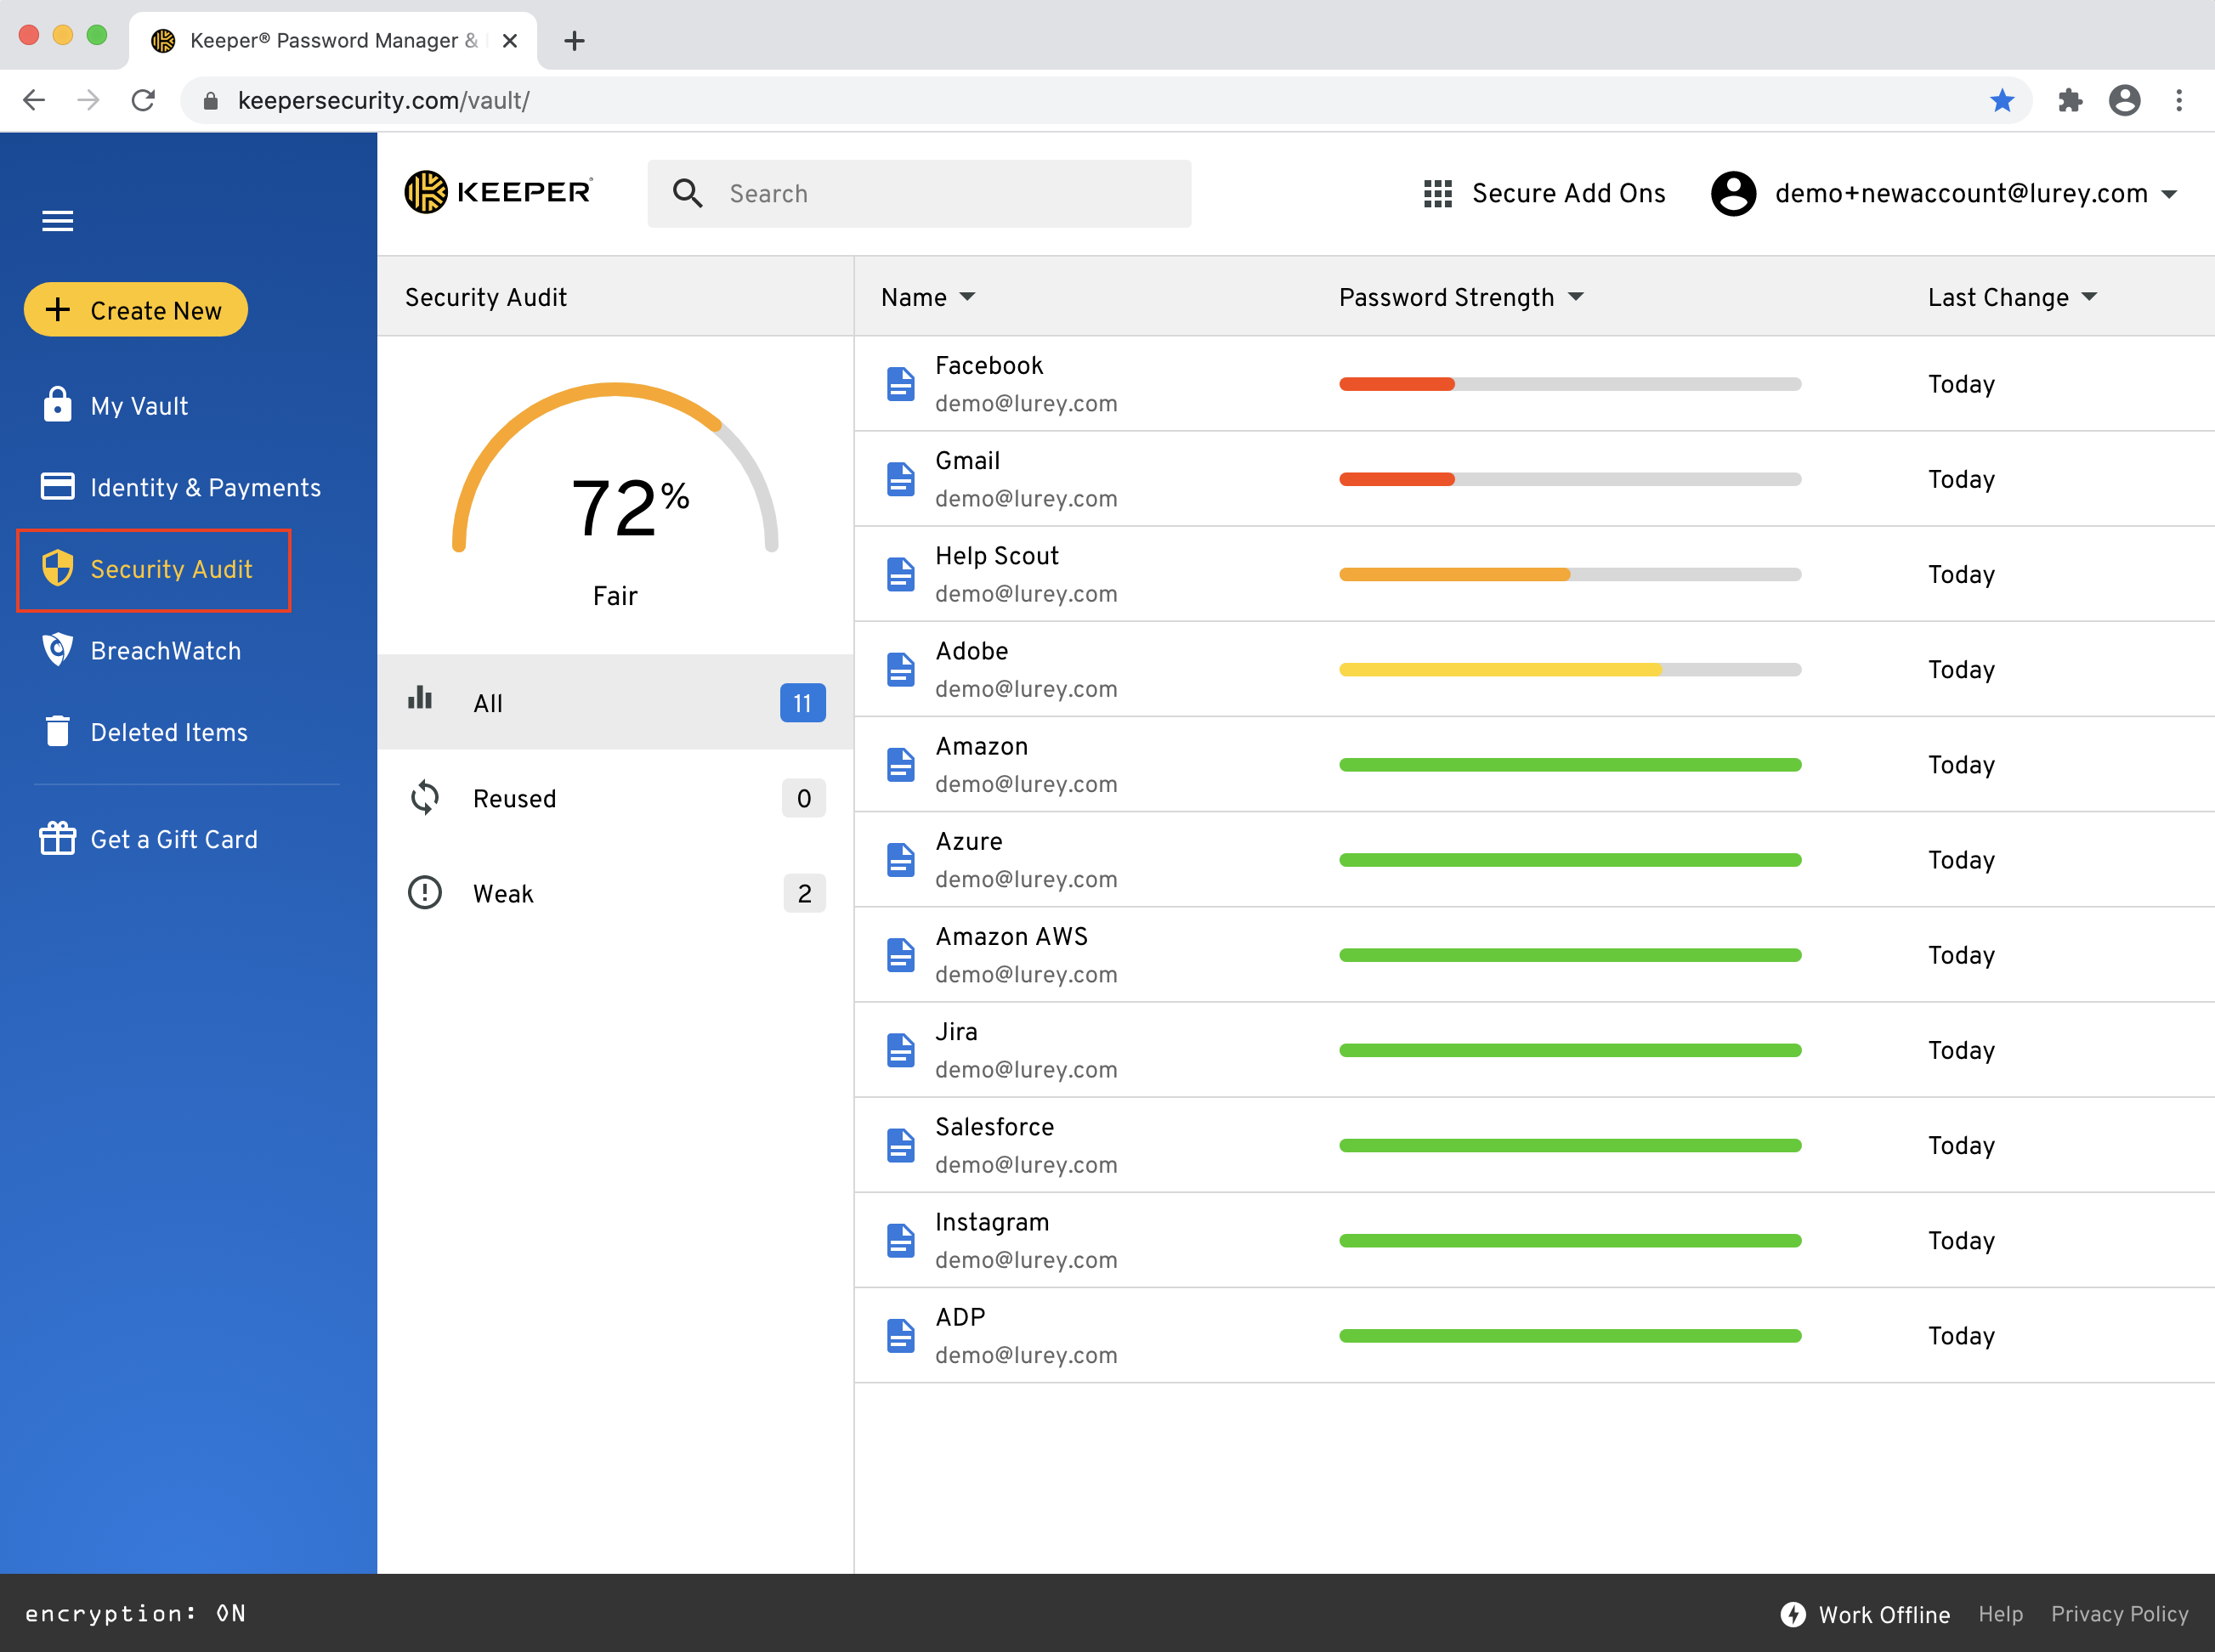The image size is (2215, 1652).
Task: Click the Security Audit shield icon
Action: pyautogui.click(x=57, y=568)
